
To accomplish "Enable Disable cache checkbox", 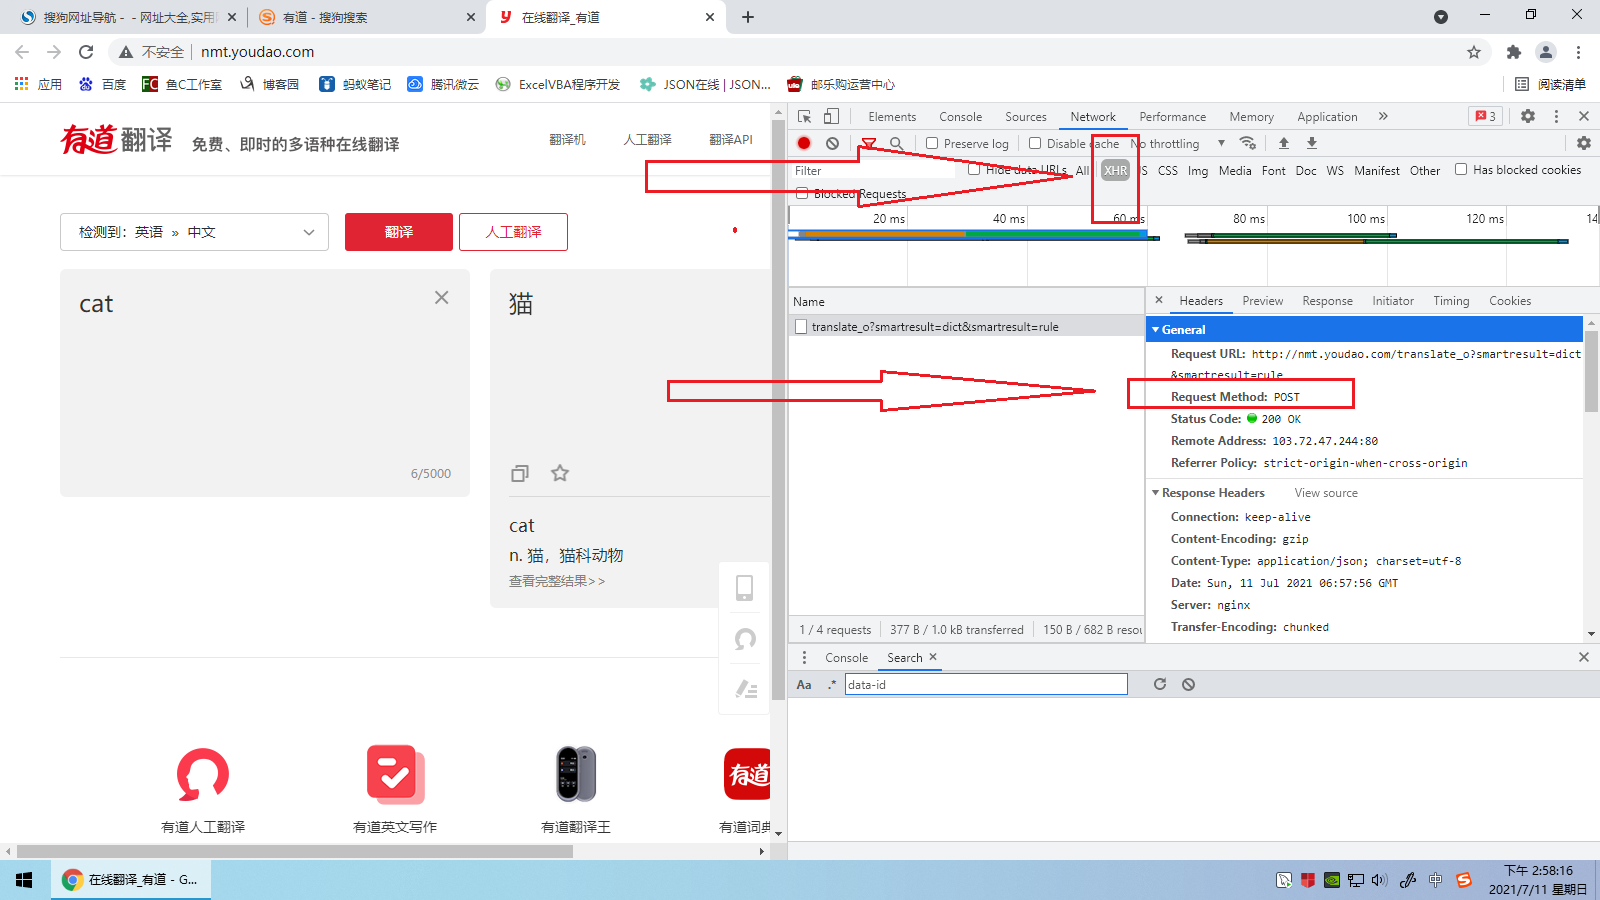I will [1035, 143].
